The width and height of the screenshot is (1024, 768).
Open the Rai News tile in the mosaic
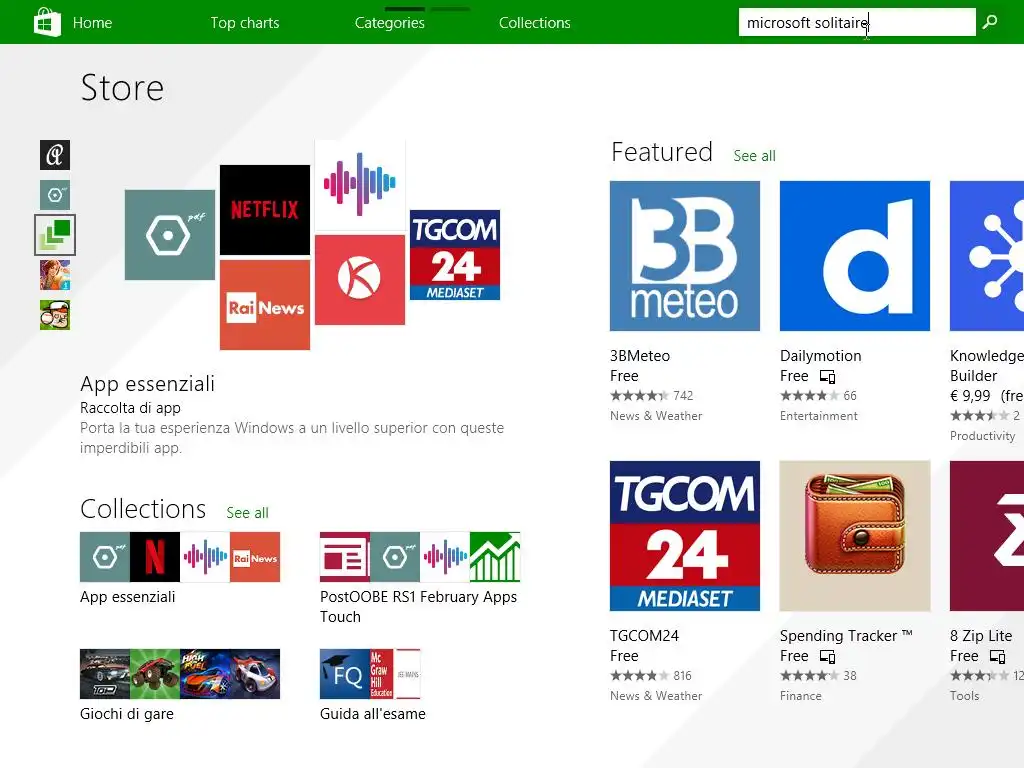coord(264,305)
